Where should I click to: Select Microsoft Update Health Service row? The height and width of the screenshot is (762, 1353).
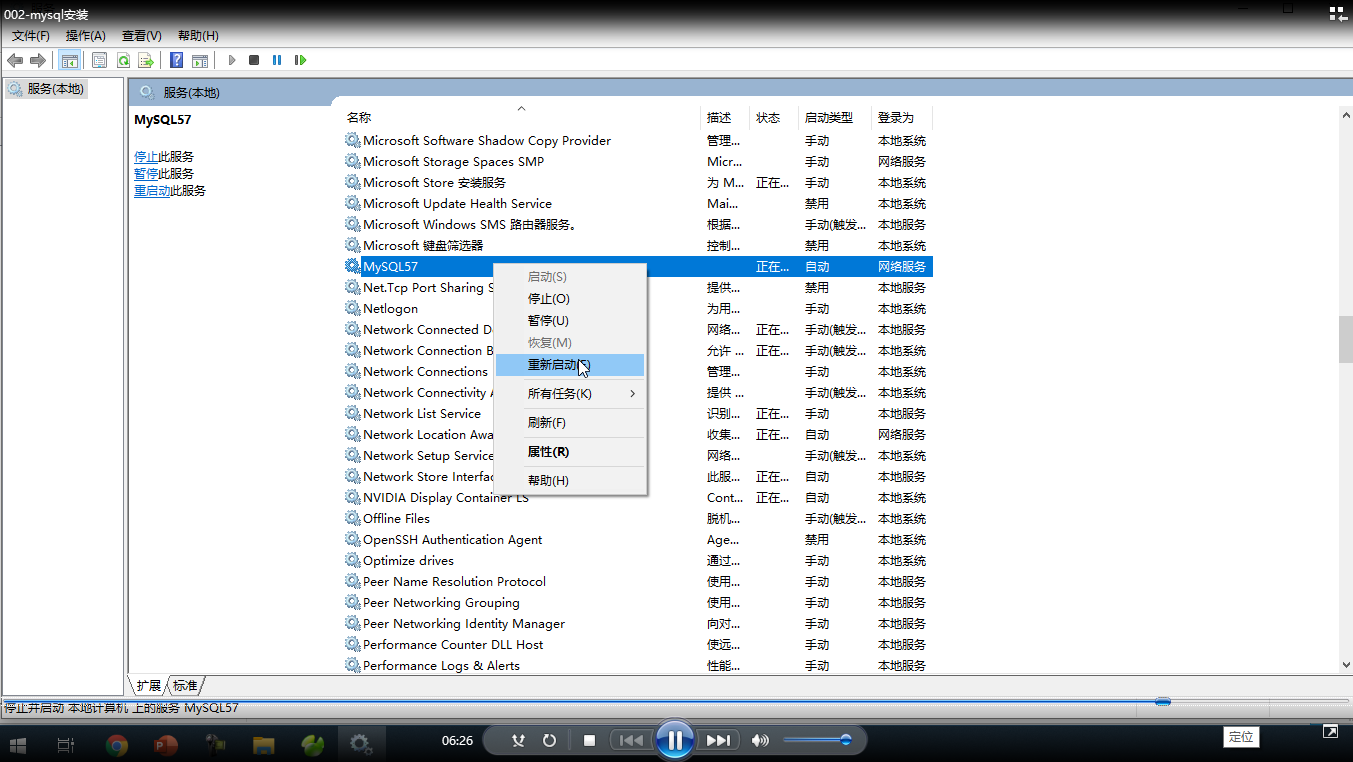(638, 203)
